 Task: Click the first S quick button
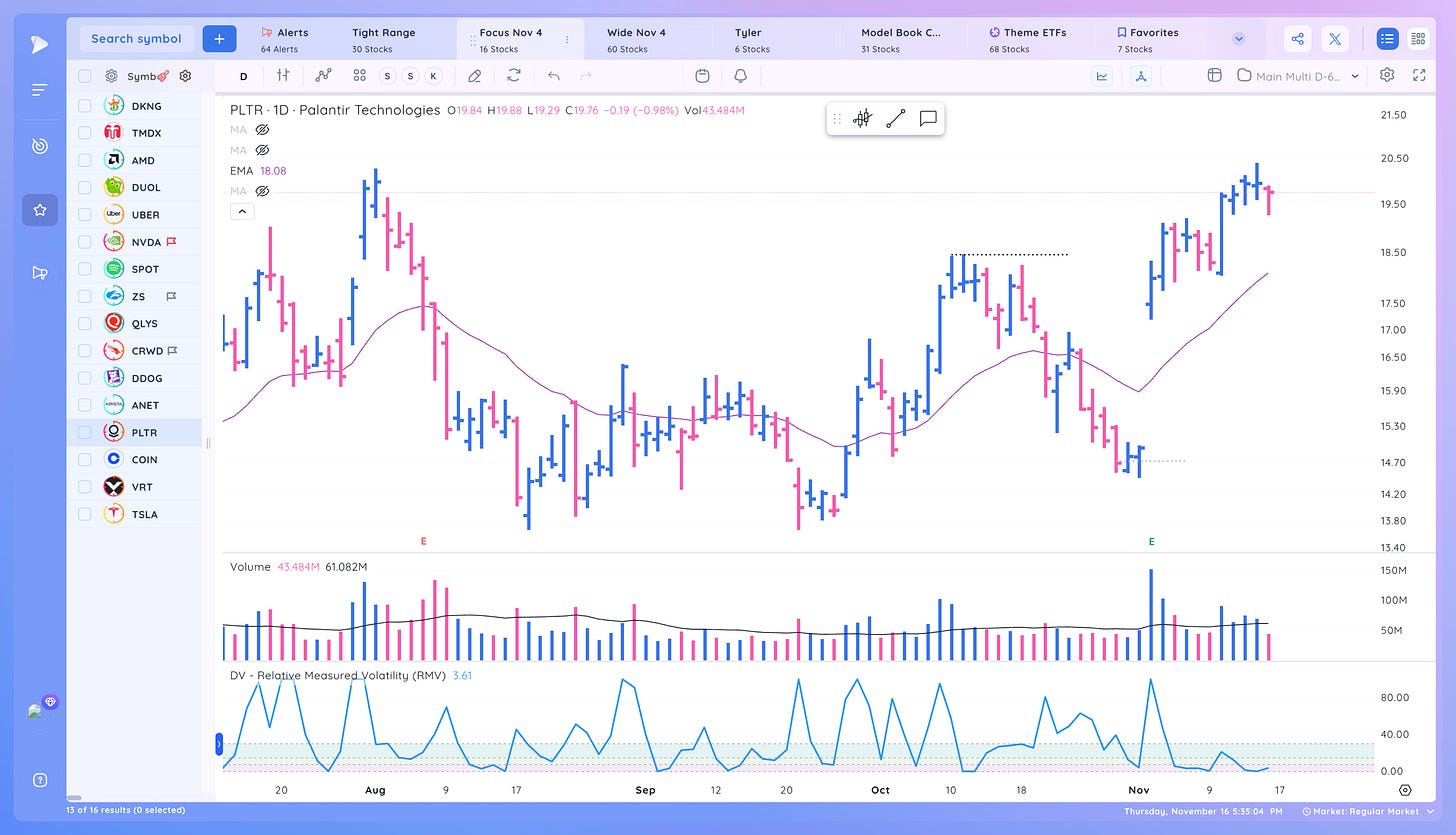point(387,75)
